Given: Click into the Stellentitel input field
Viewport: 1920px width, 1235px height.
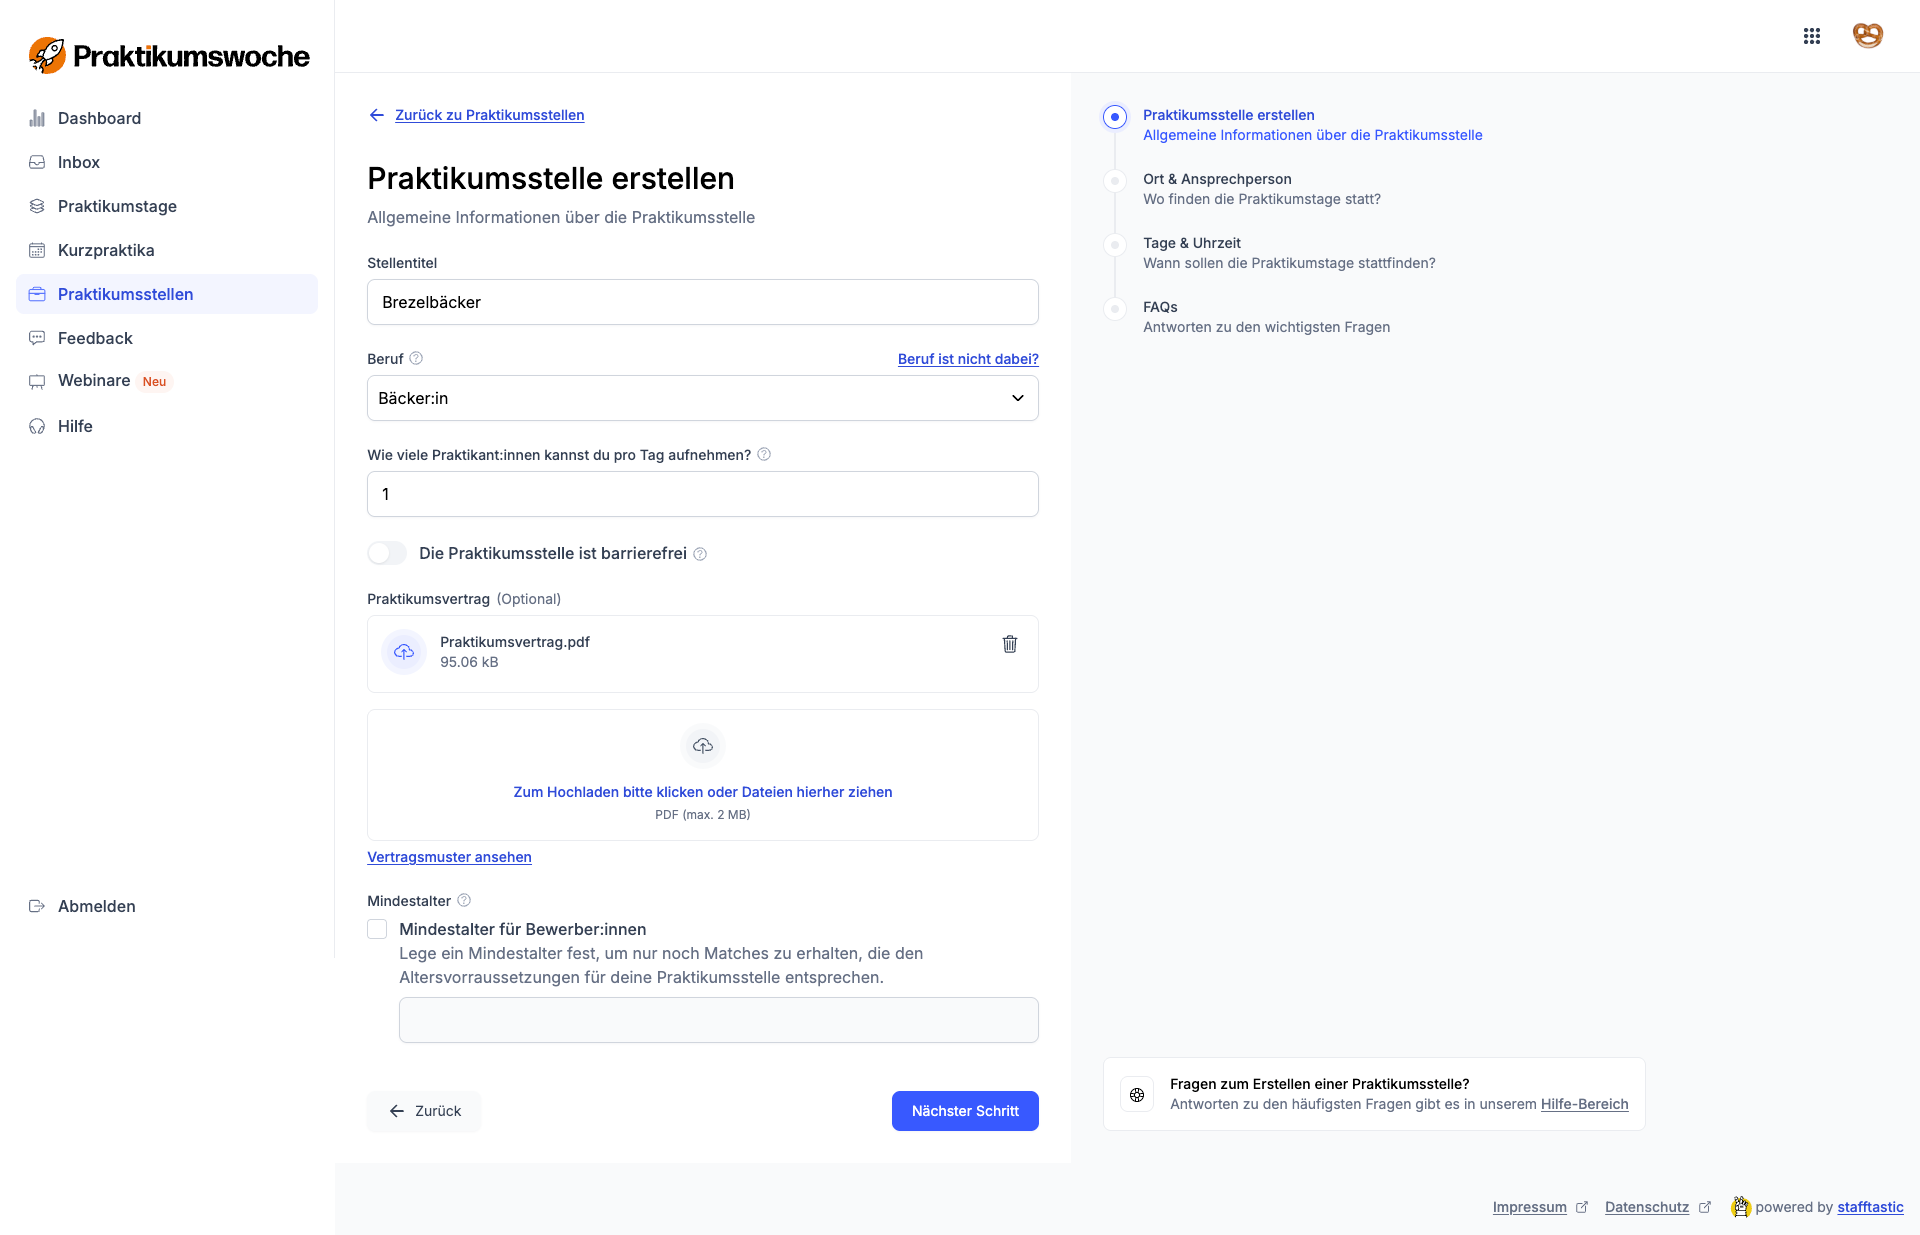Looking at the screenshot, I should pos(702,302).
